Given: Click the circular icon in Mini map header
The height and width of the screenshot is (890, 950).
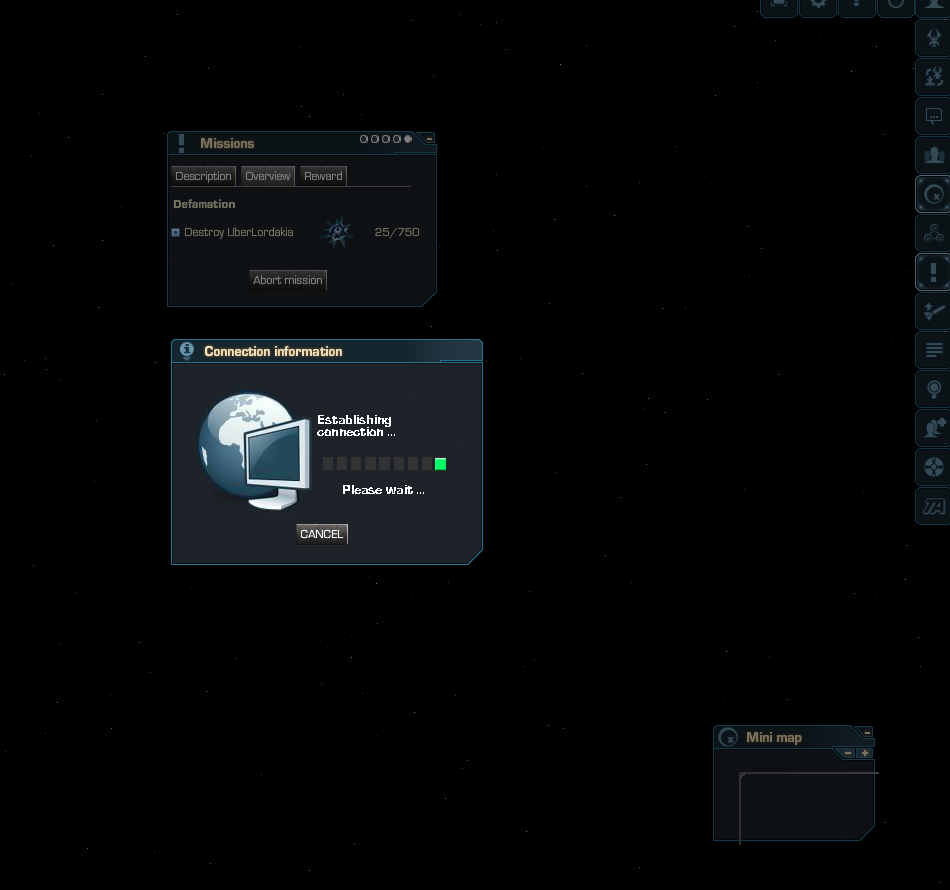Looking at the screenshot, I should (x=728, y=737).
